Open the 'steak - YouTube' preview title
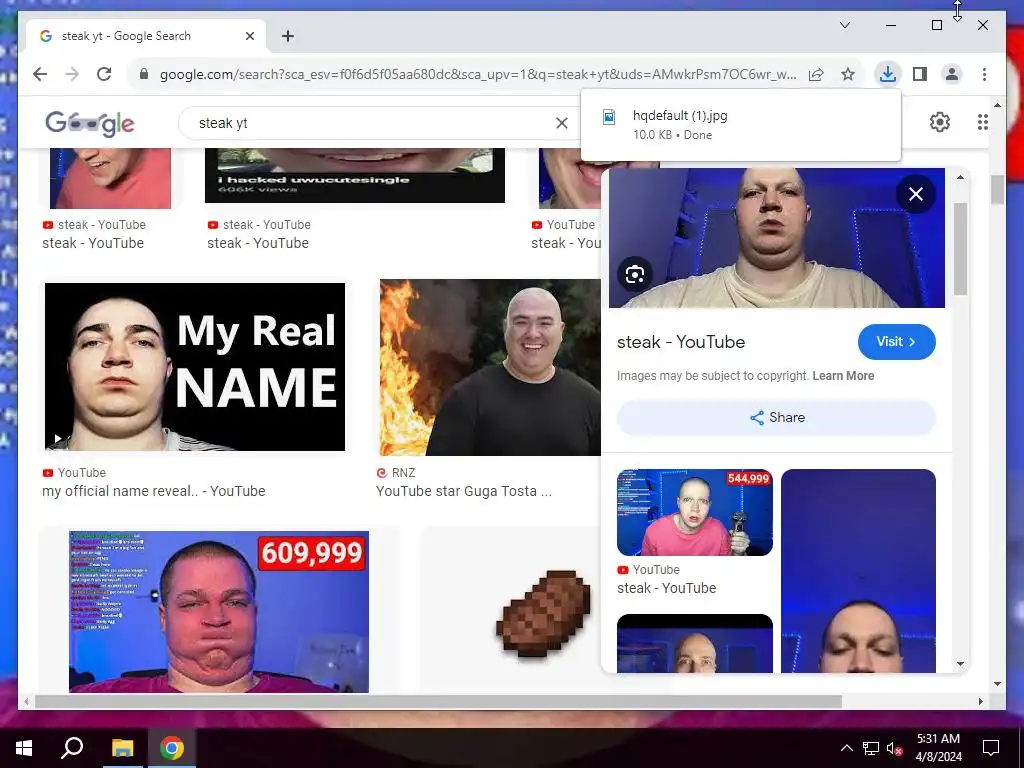1024x768 pixels. 680,342
